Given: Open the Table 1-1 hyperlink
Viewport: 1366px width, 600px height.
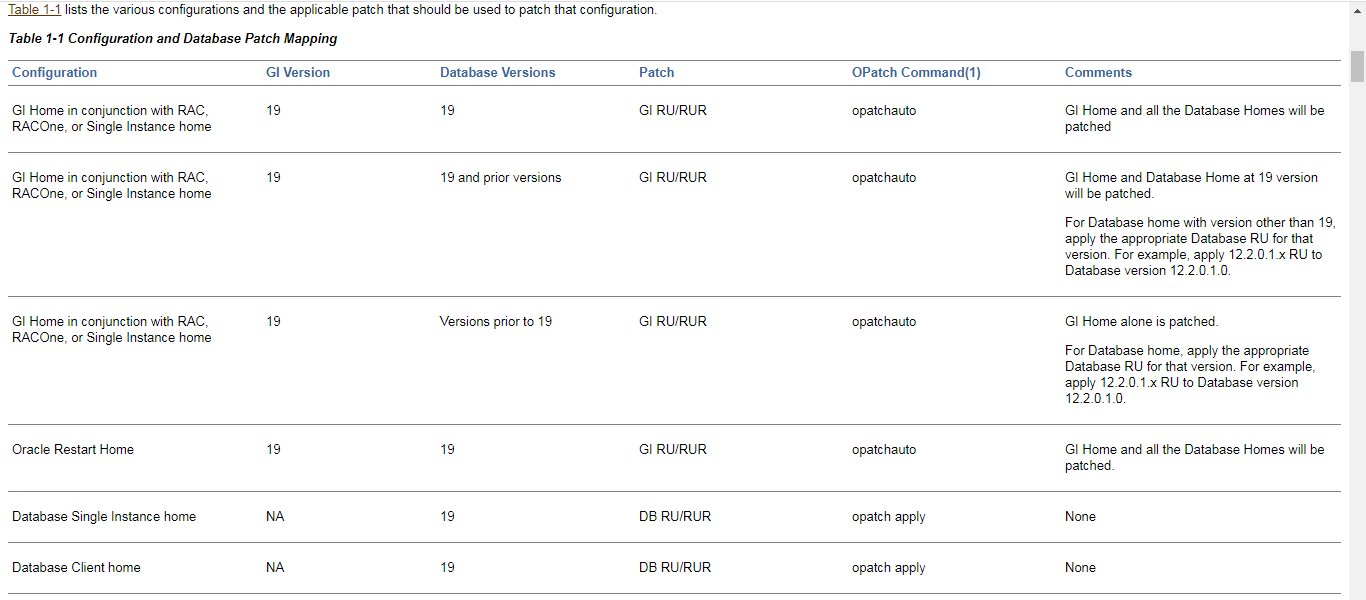Looking at the screenshot, I should click(34, 10).
